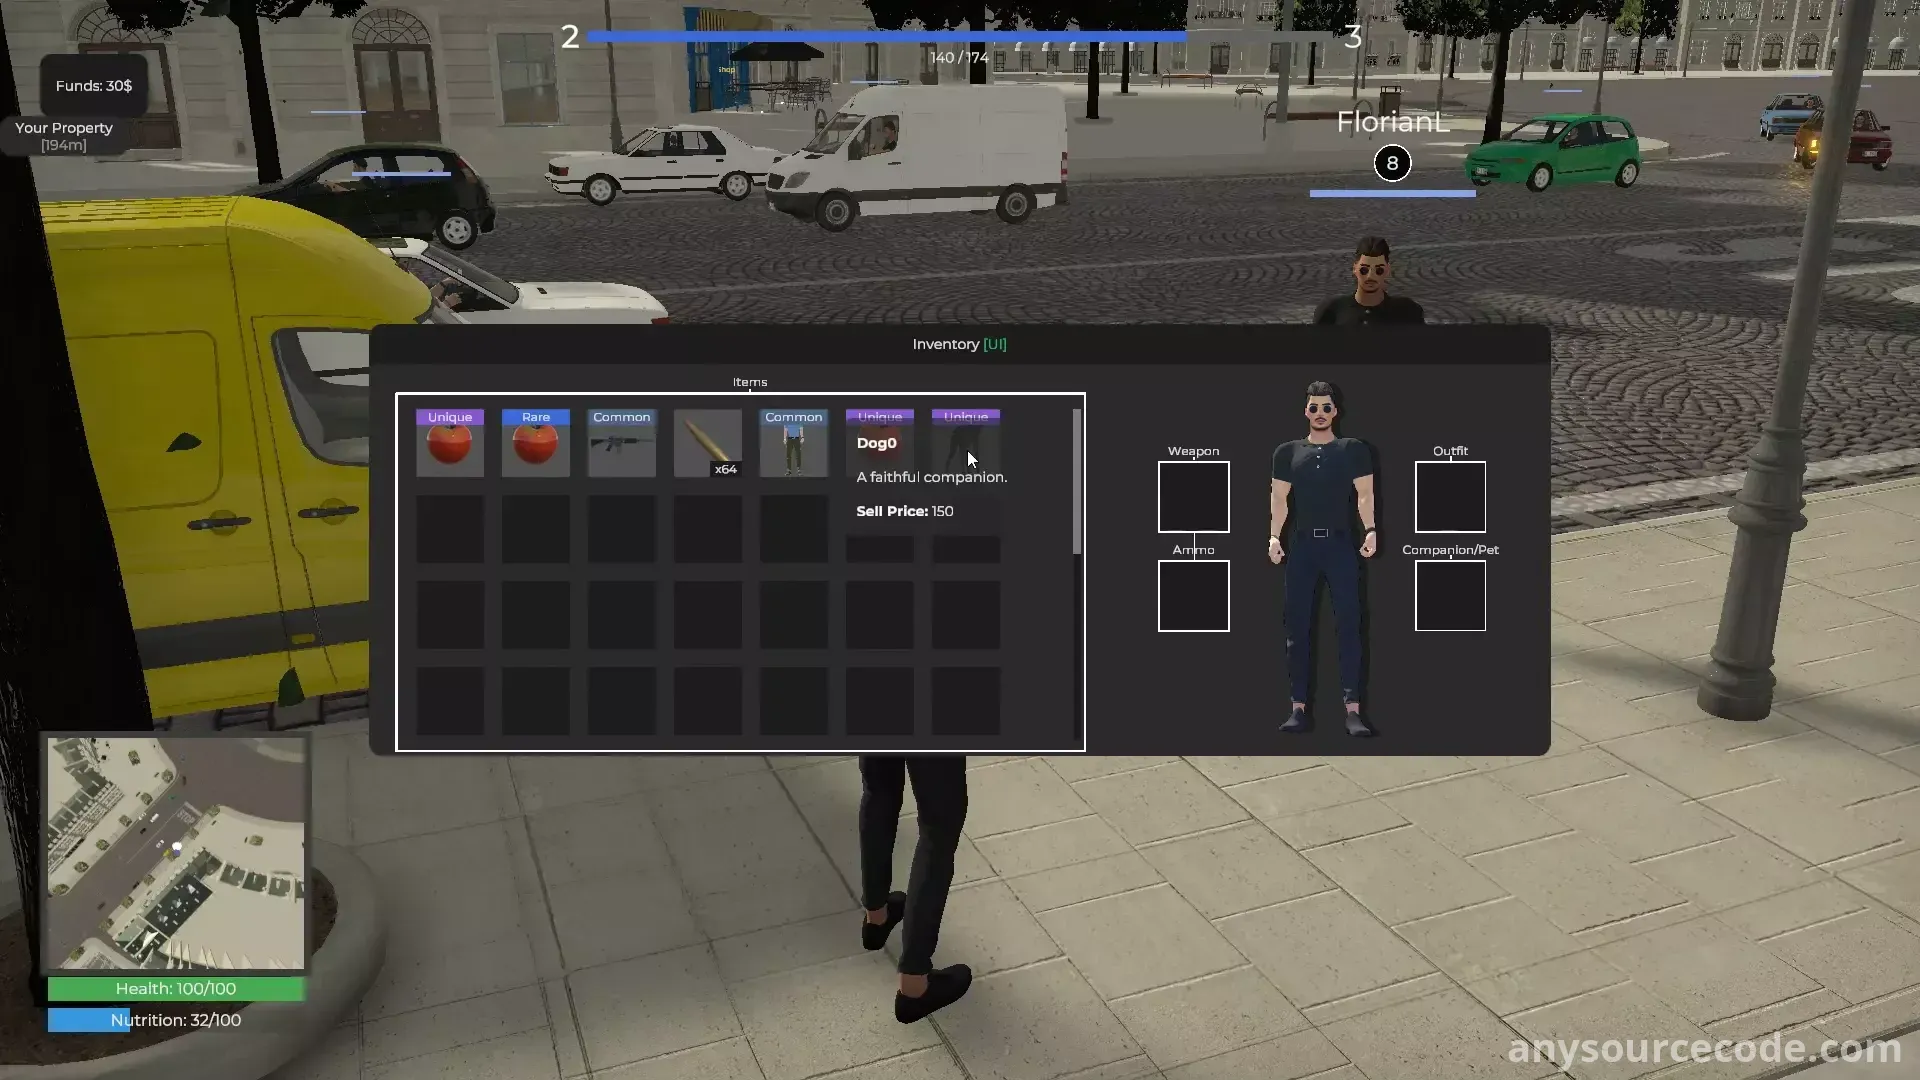Select the Unique apple item
Image resolution: width=1920 pixels, height=1080 pixels.
450,444
